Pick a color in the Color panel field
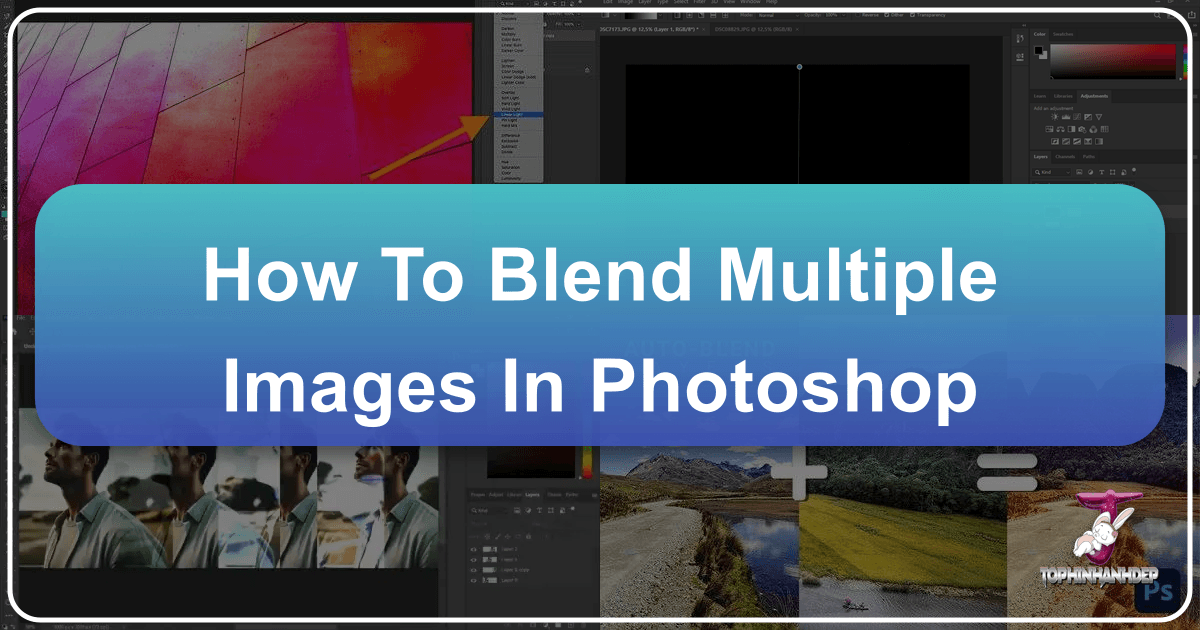The width and height of the screenshot is (1200, 630). coord(1110,60)
